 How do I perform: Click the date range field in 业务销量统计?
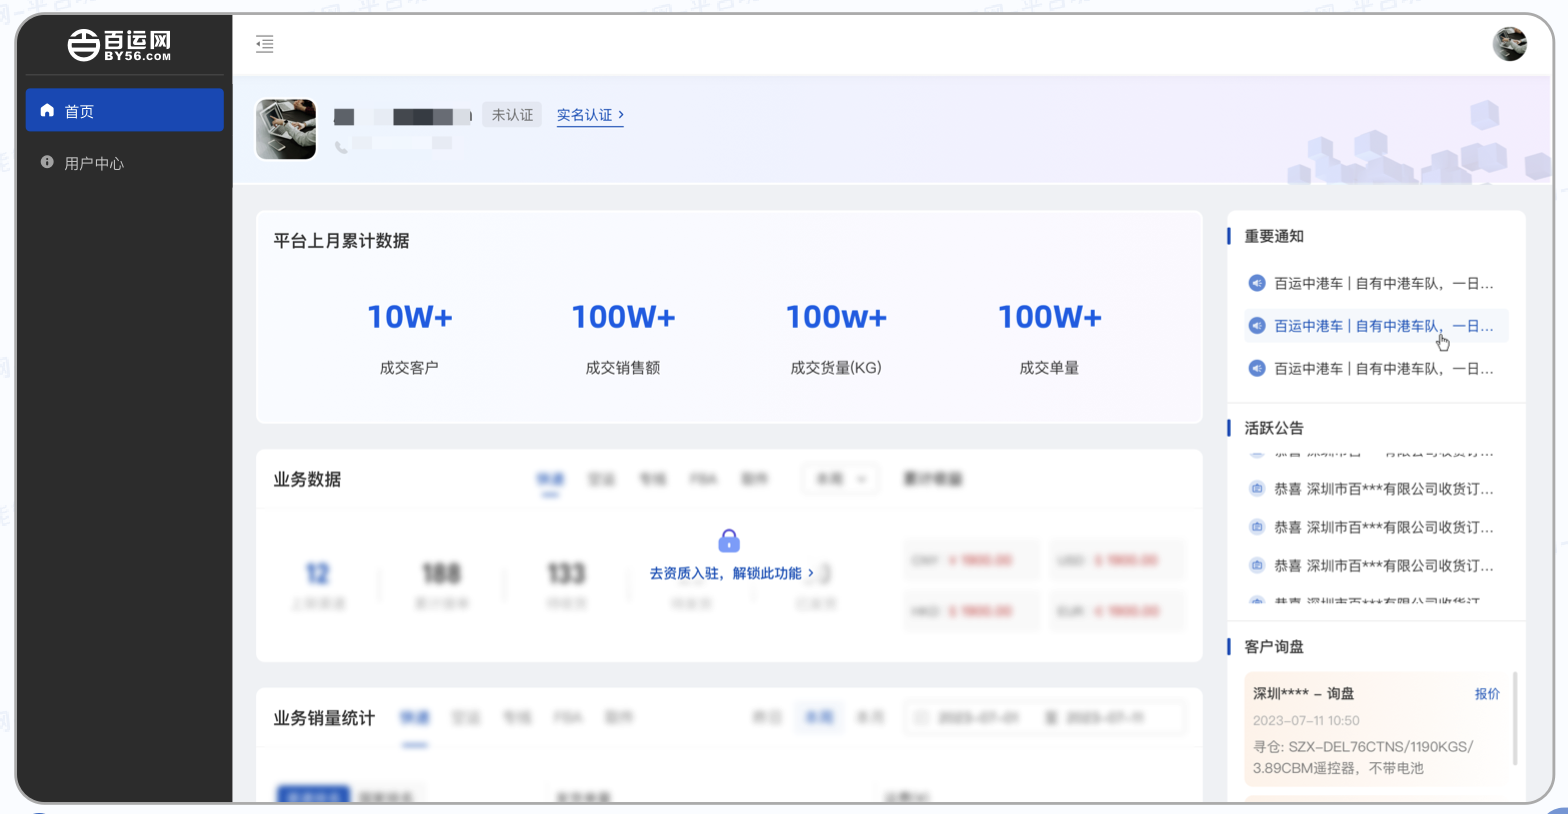click(x=1044, y=717)
